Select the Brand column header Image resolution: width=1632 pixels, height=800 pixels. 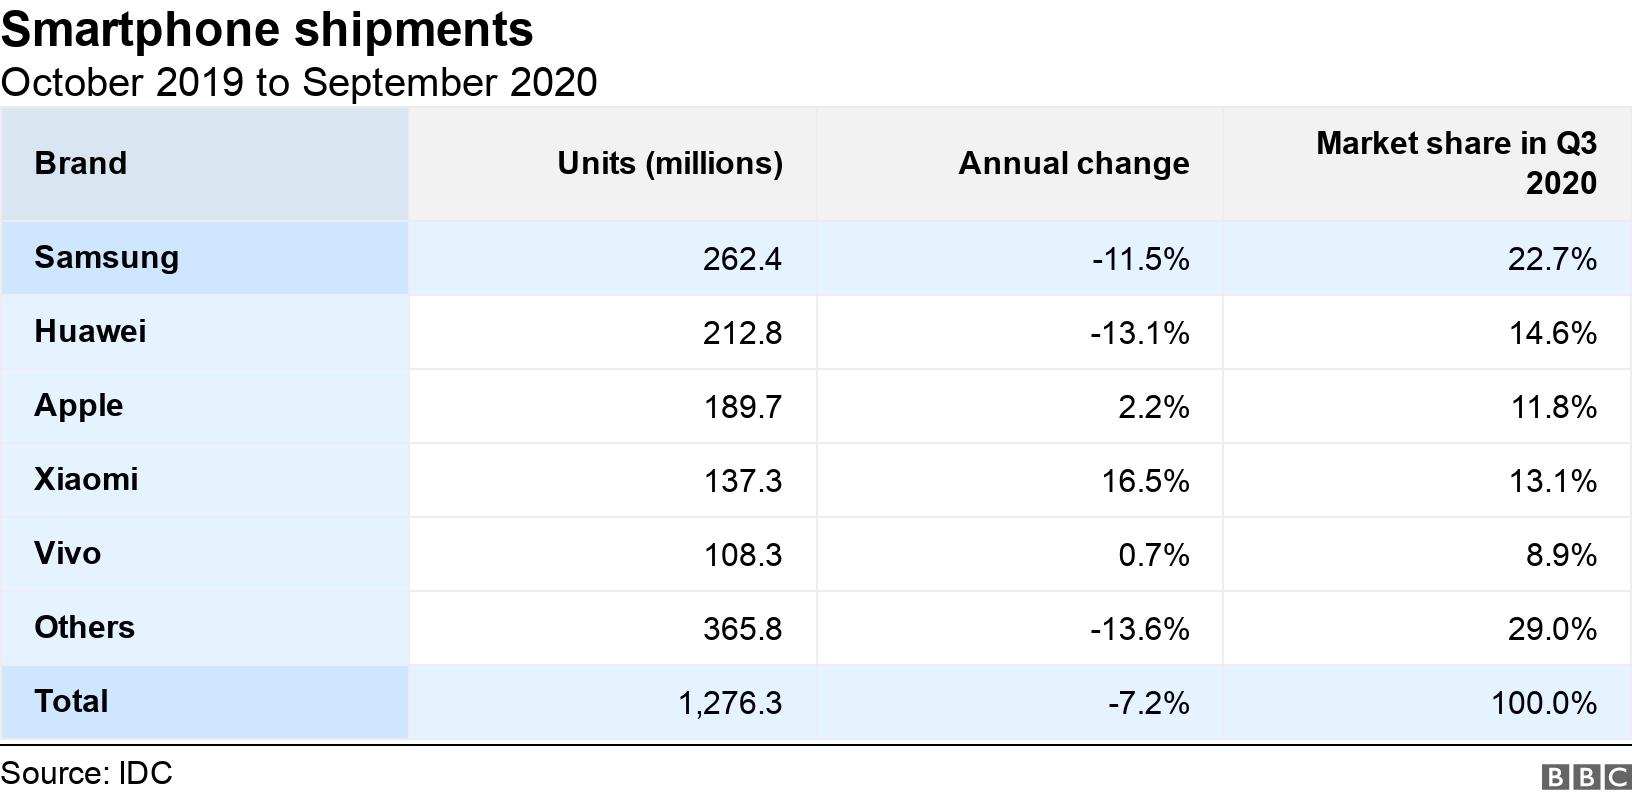[205, 164]
